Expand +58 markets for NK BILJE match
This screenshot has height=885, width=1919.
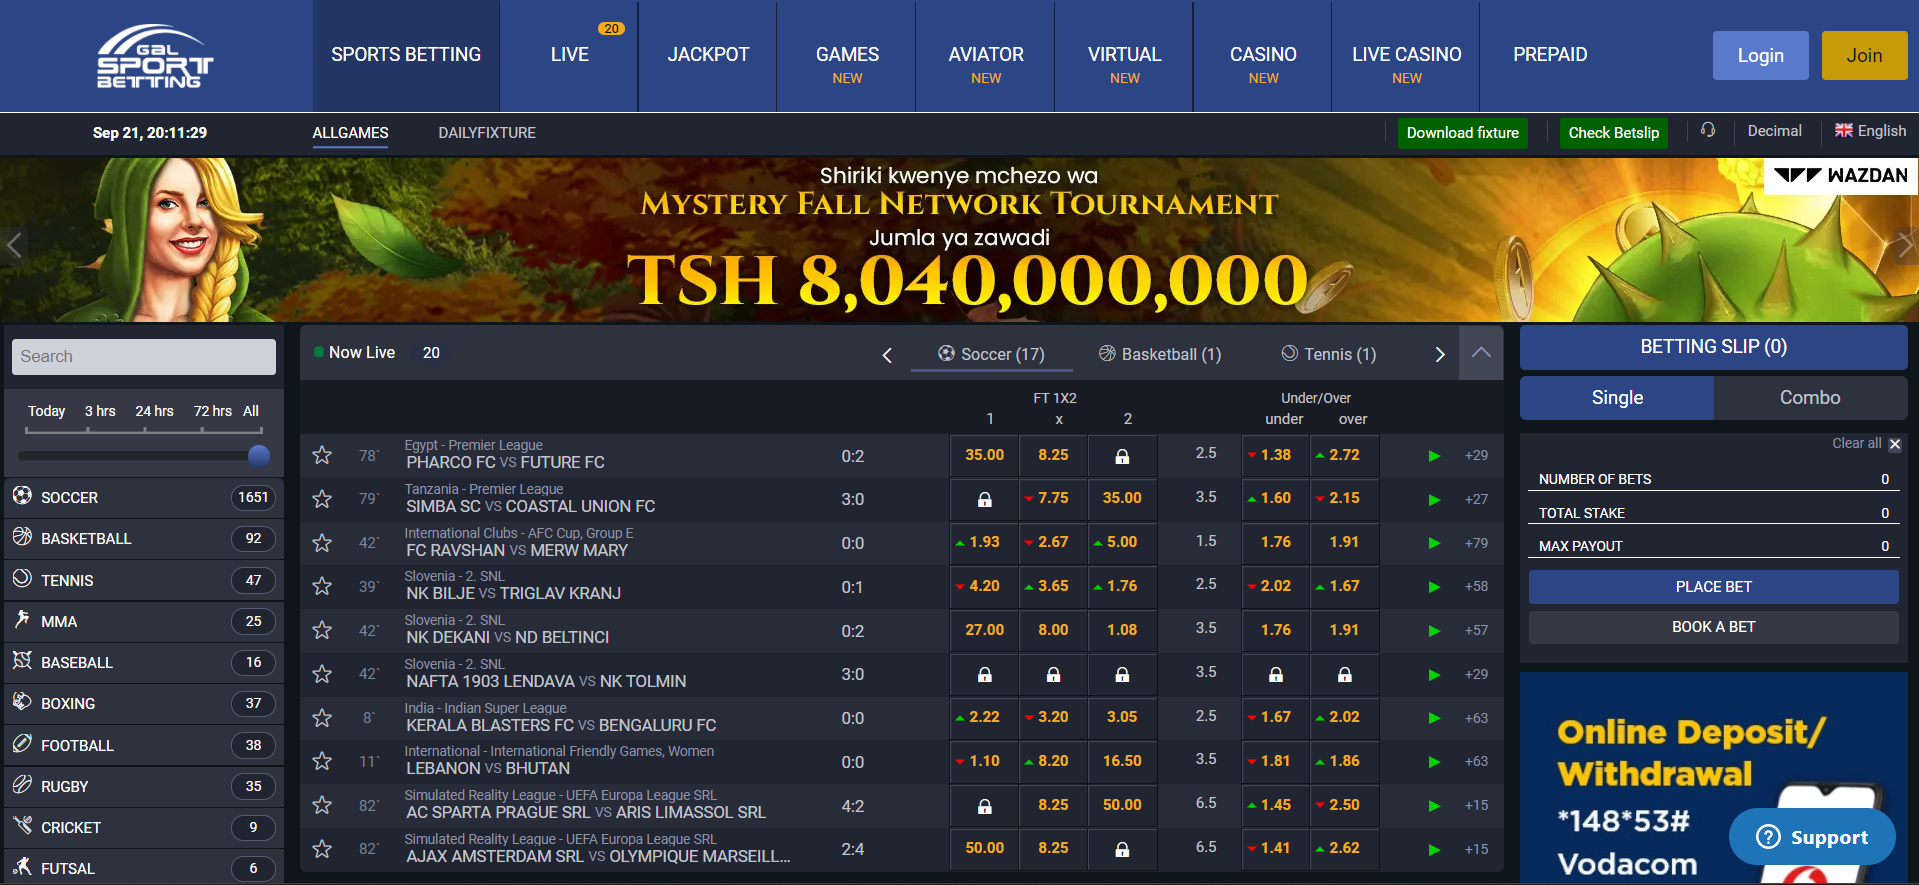tap(1476, 587)
